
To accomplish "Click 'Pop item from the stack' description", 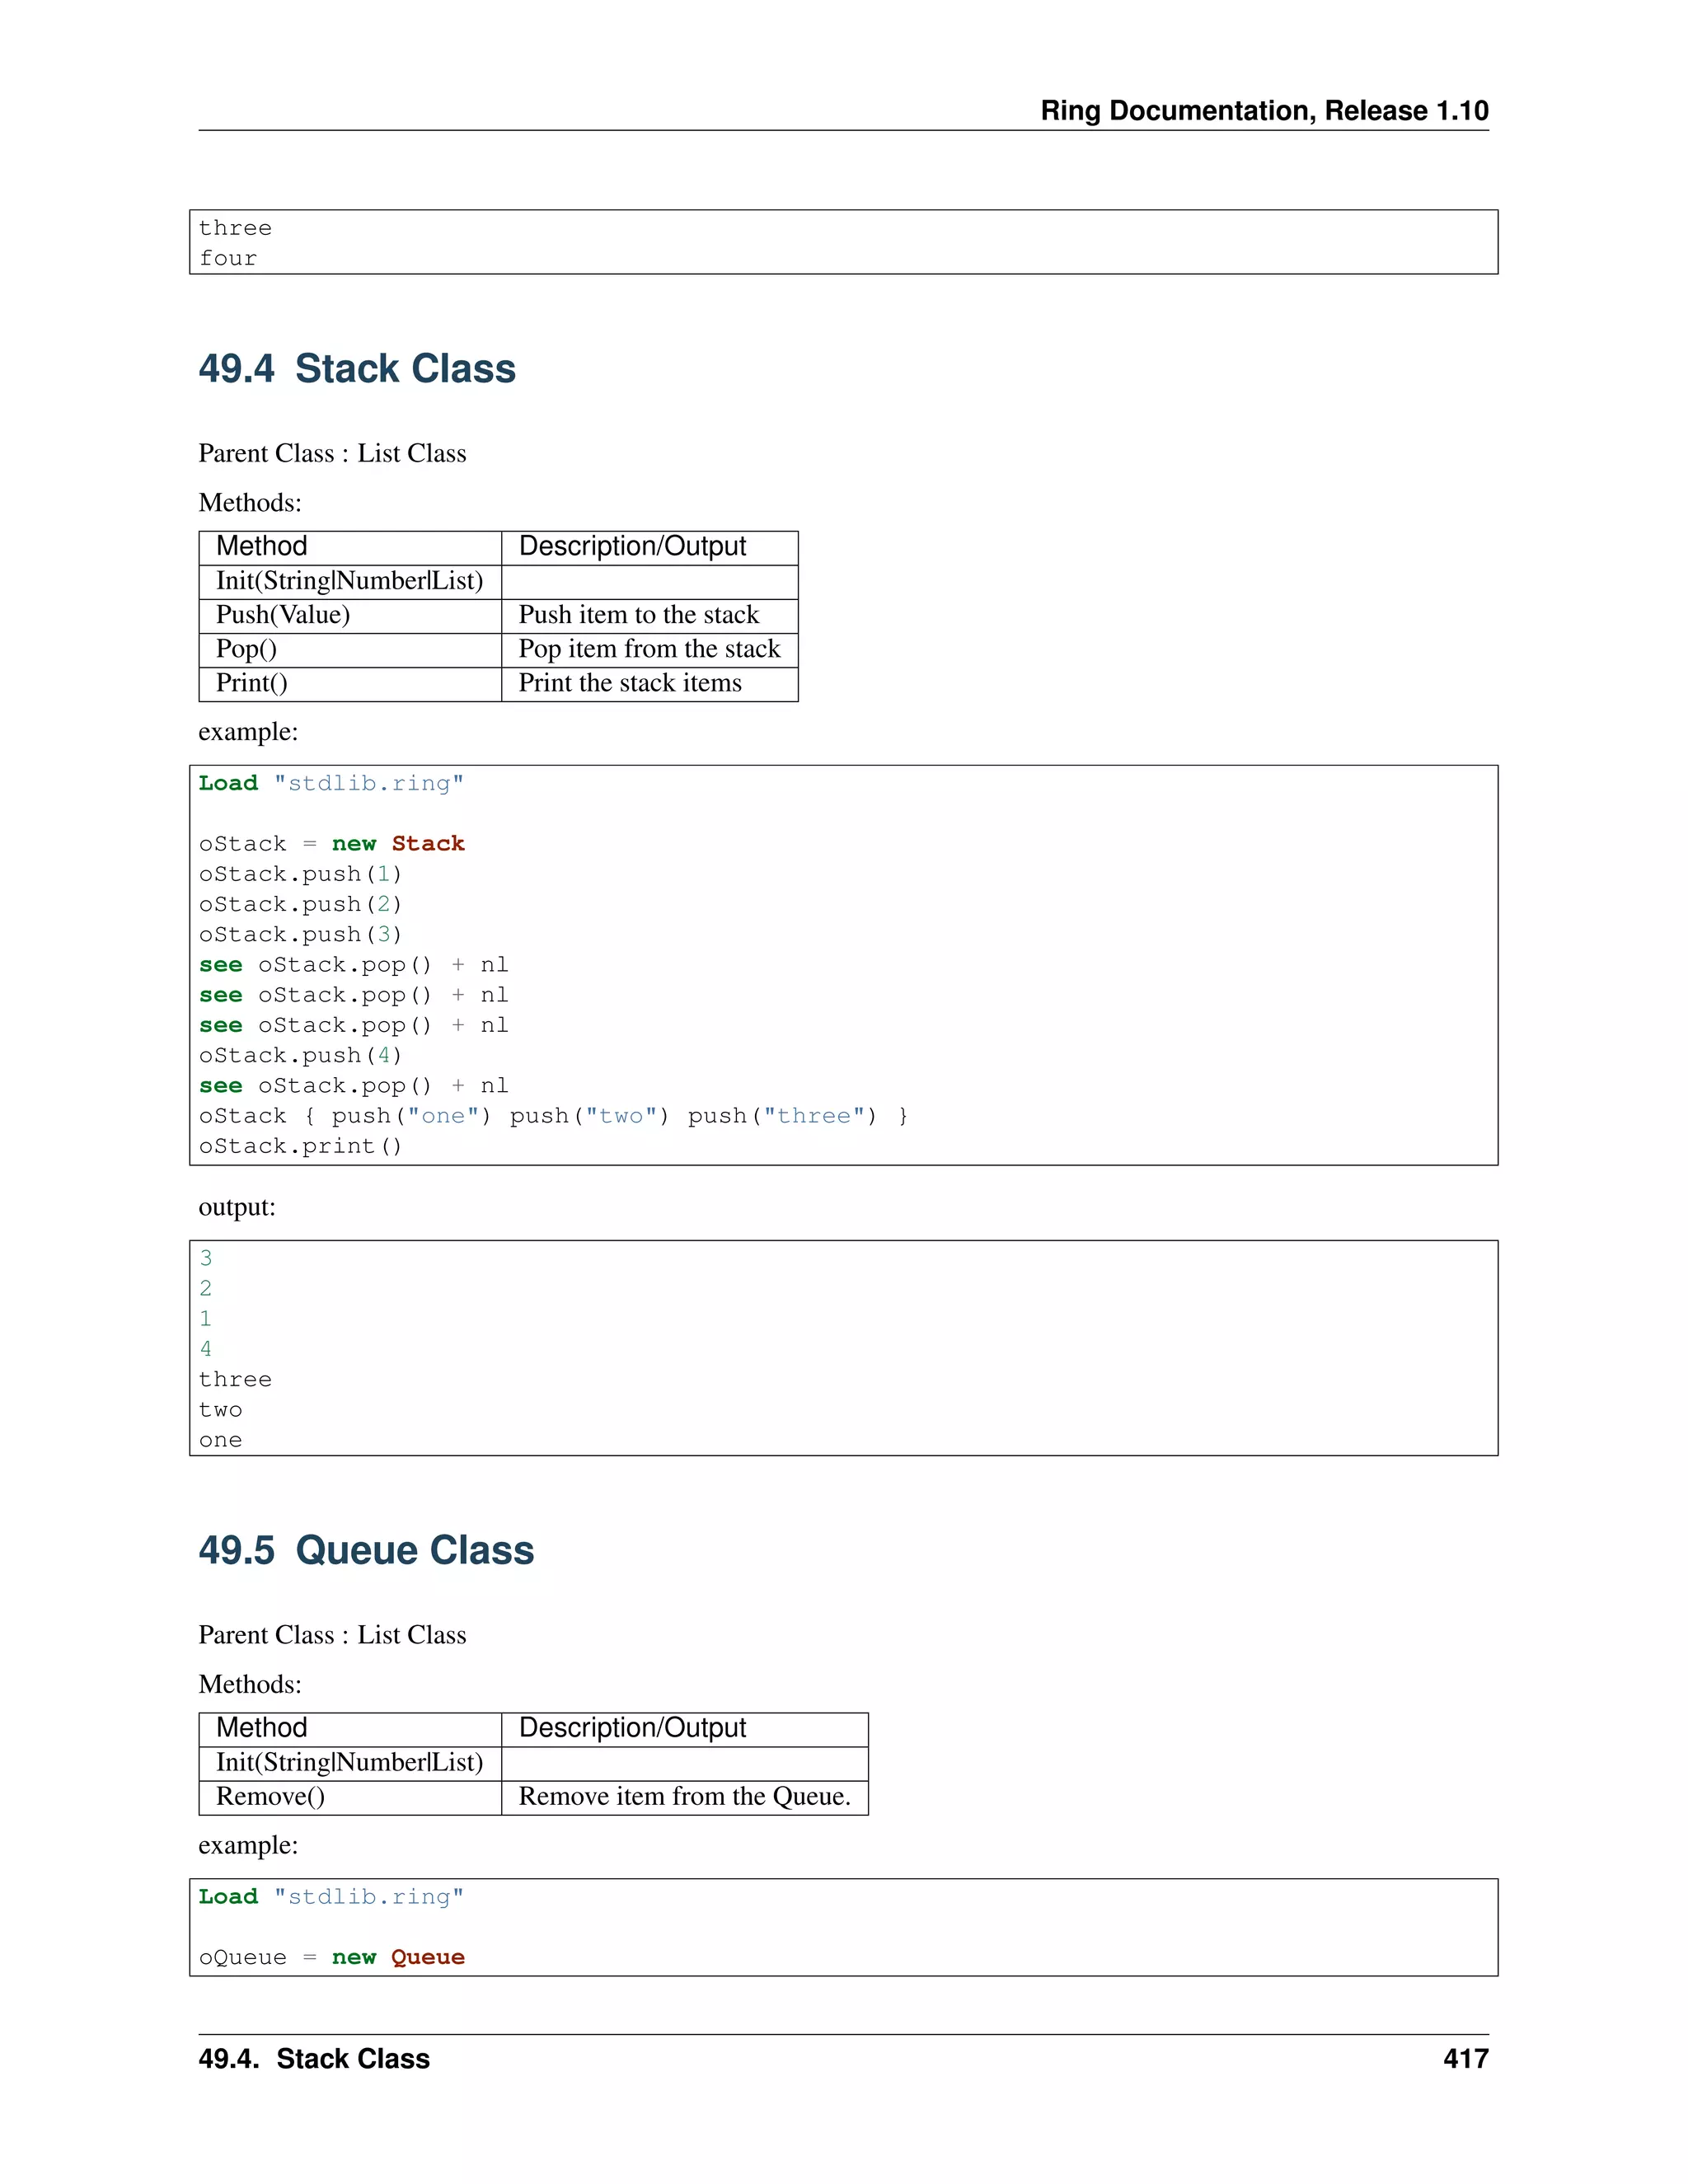I will [x=649, y=649].
